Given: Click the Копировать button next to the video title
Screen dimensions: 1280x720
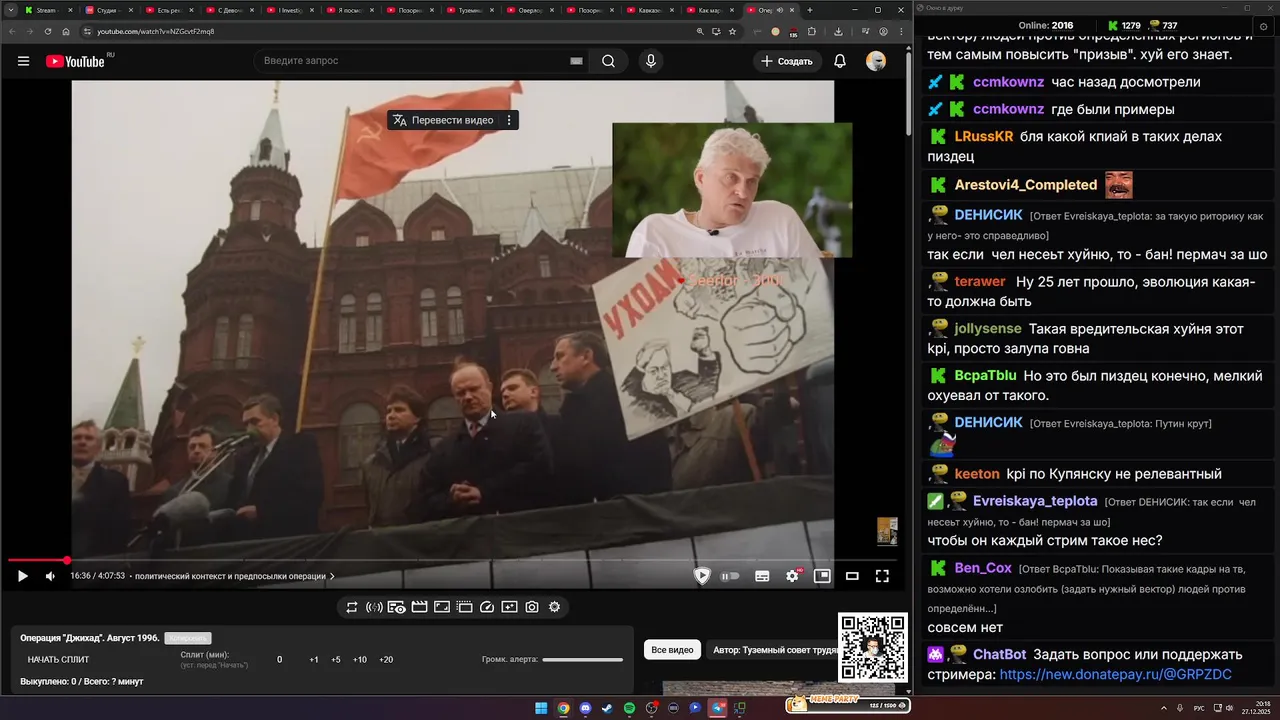Looking at the screenshot, I should (x=188, y=638).
